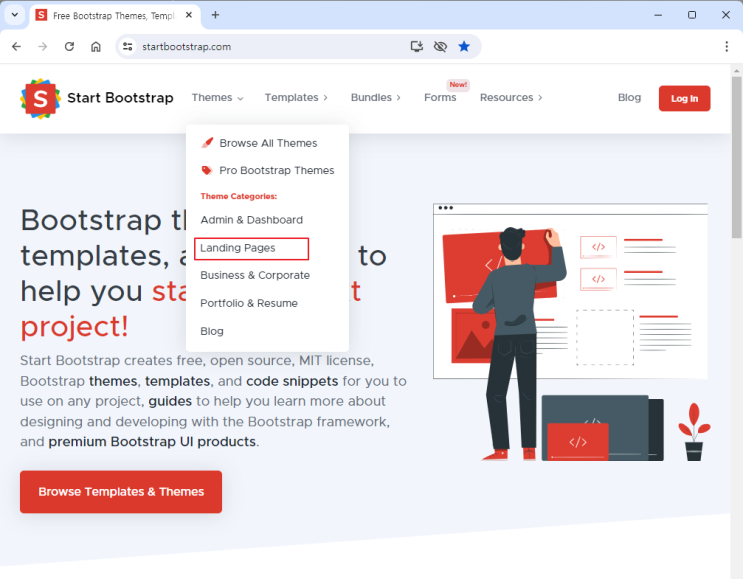Choose Blog in Theme Categories dropdown
743x579 pixels.
(212, 331)
